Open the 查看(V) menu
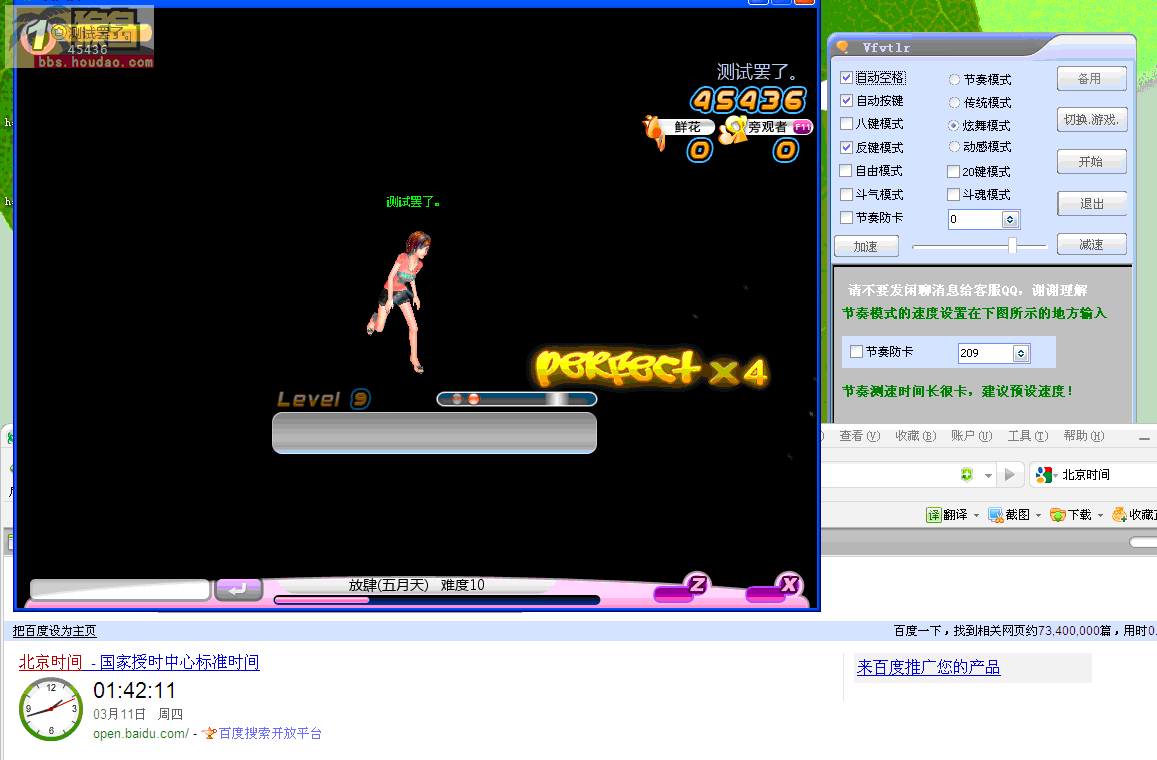Viewport: 1157px width, 760px height. coord(860,436)
